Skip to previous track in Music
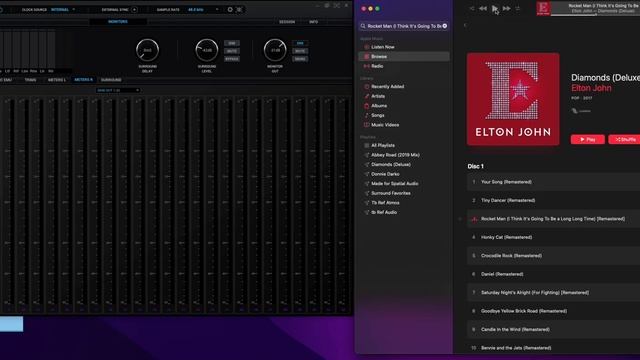Screen dimensions: 640x360 pyautogui.click(x=483, y=9)
